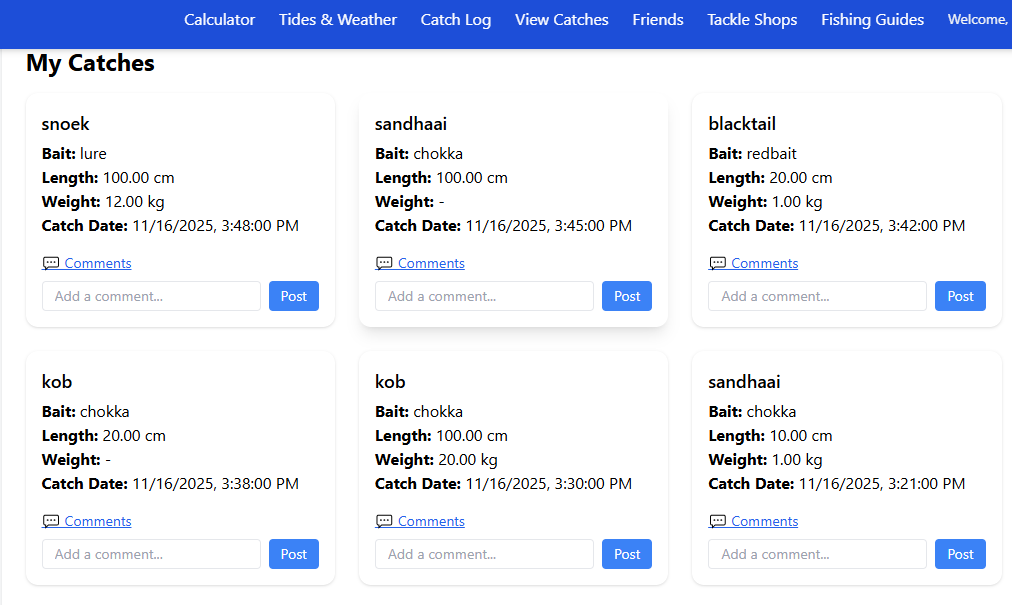1012x605 pixels.
Task: Post comment on kob caught at 3:30 PM
Action: tap(627, 554)
